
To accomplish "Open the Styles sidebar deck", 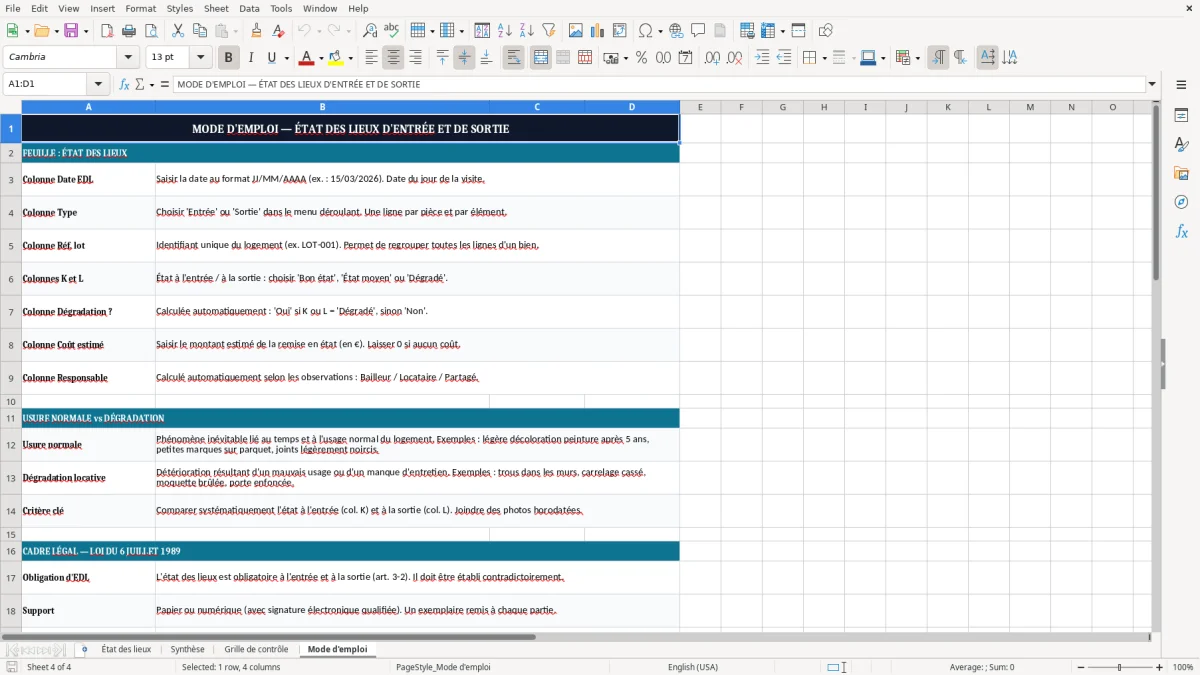I will [x=1181, y=144].
